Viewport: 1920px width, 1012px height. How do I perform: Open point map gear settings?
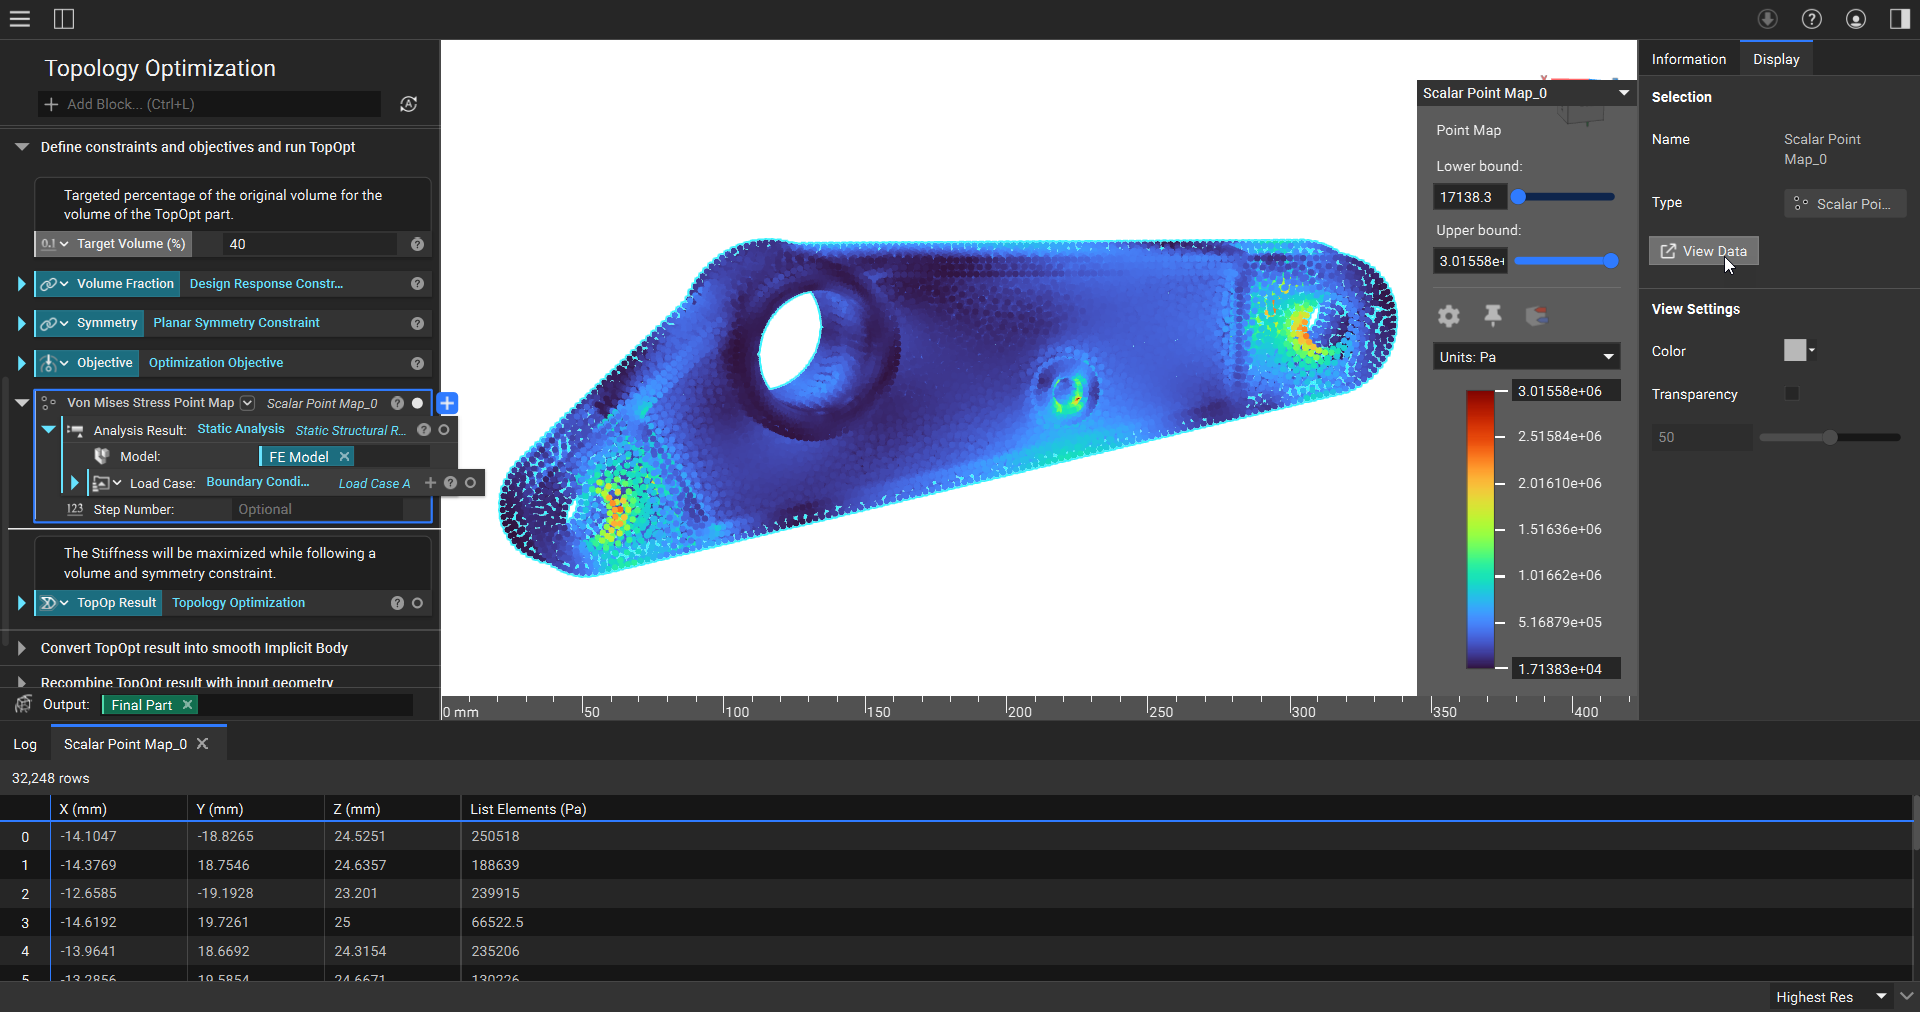click(x=1448, y=316)
